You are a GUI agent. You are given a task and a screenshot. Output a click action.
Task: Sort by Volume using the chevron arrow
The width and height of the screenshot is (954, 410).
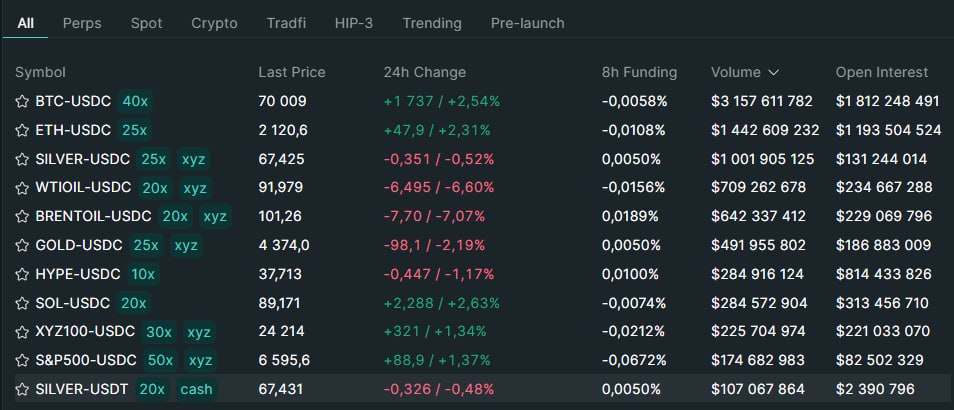773,73
